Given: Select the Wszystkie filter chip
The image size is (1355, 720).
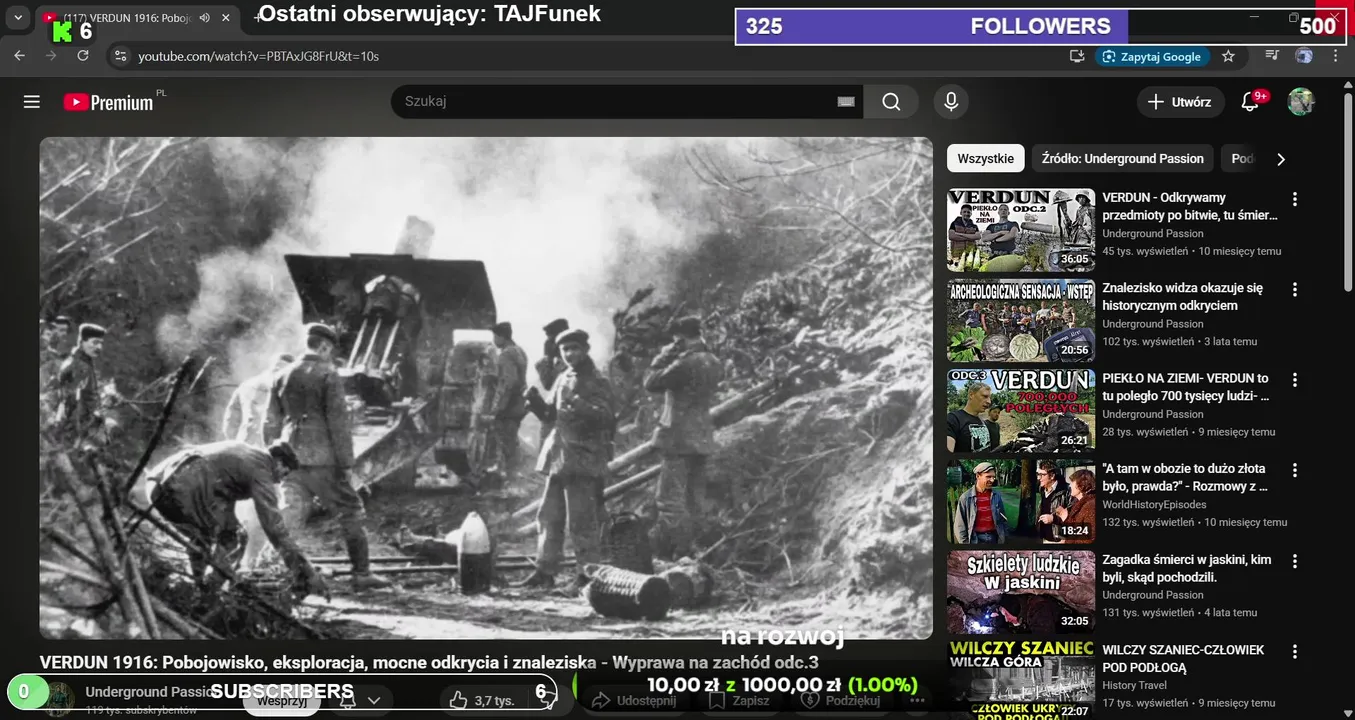Looking at the screenshot, I should (985, 158).
